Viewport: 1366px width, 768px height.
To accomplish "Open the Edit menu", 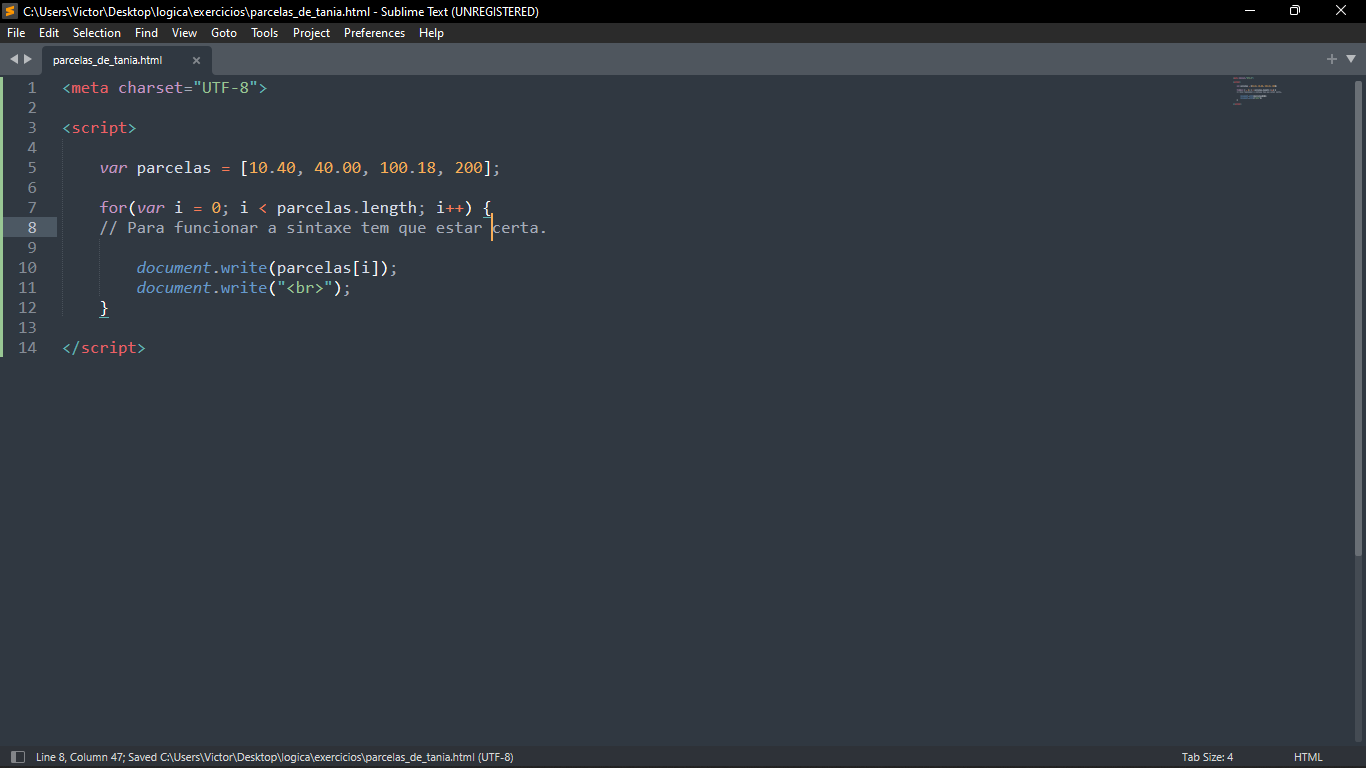I will coord(49,33).
